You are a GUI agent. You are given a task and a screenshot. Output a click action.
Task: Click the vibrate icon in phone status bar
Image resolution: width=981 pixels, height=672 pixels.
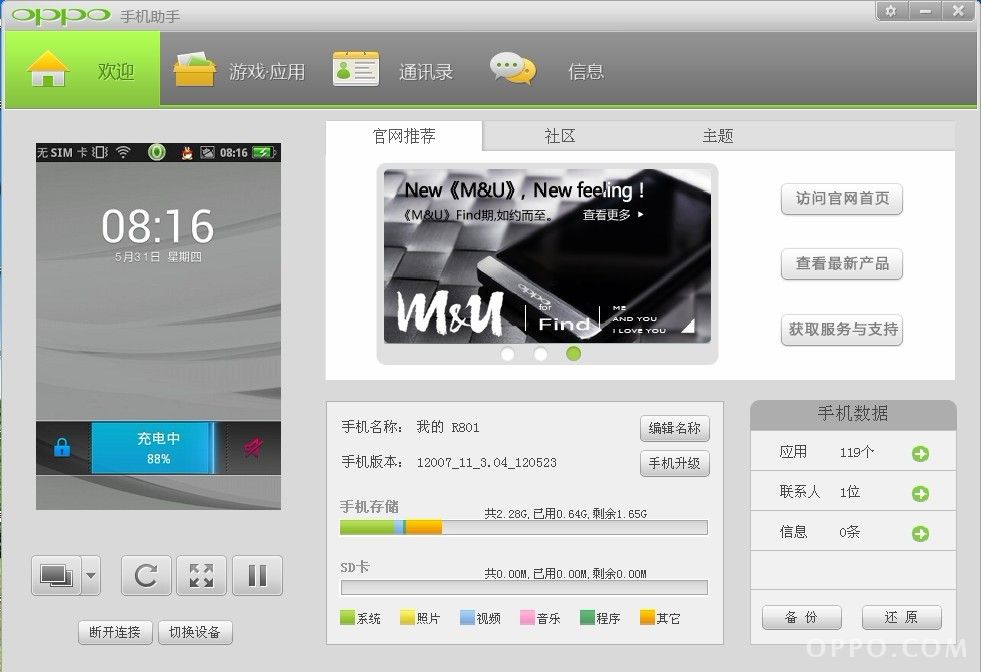[x=100, y=152]
